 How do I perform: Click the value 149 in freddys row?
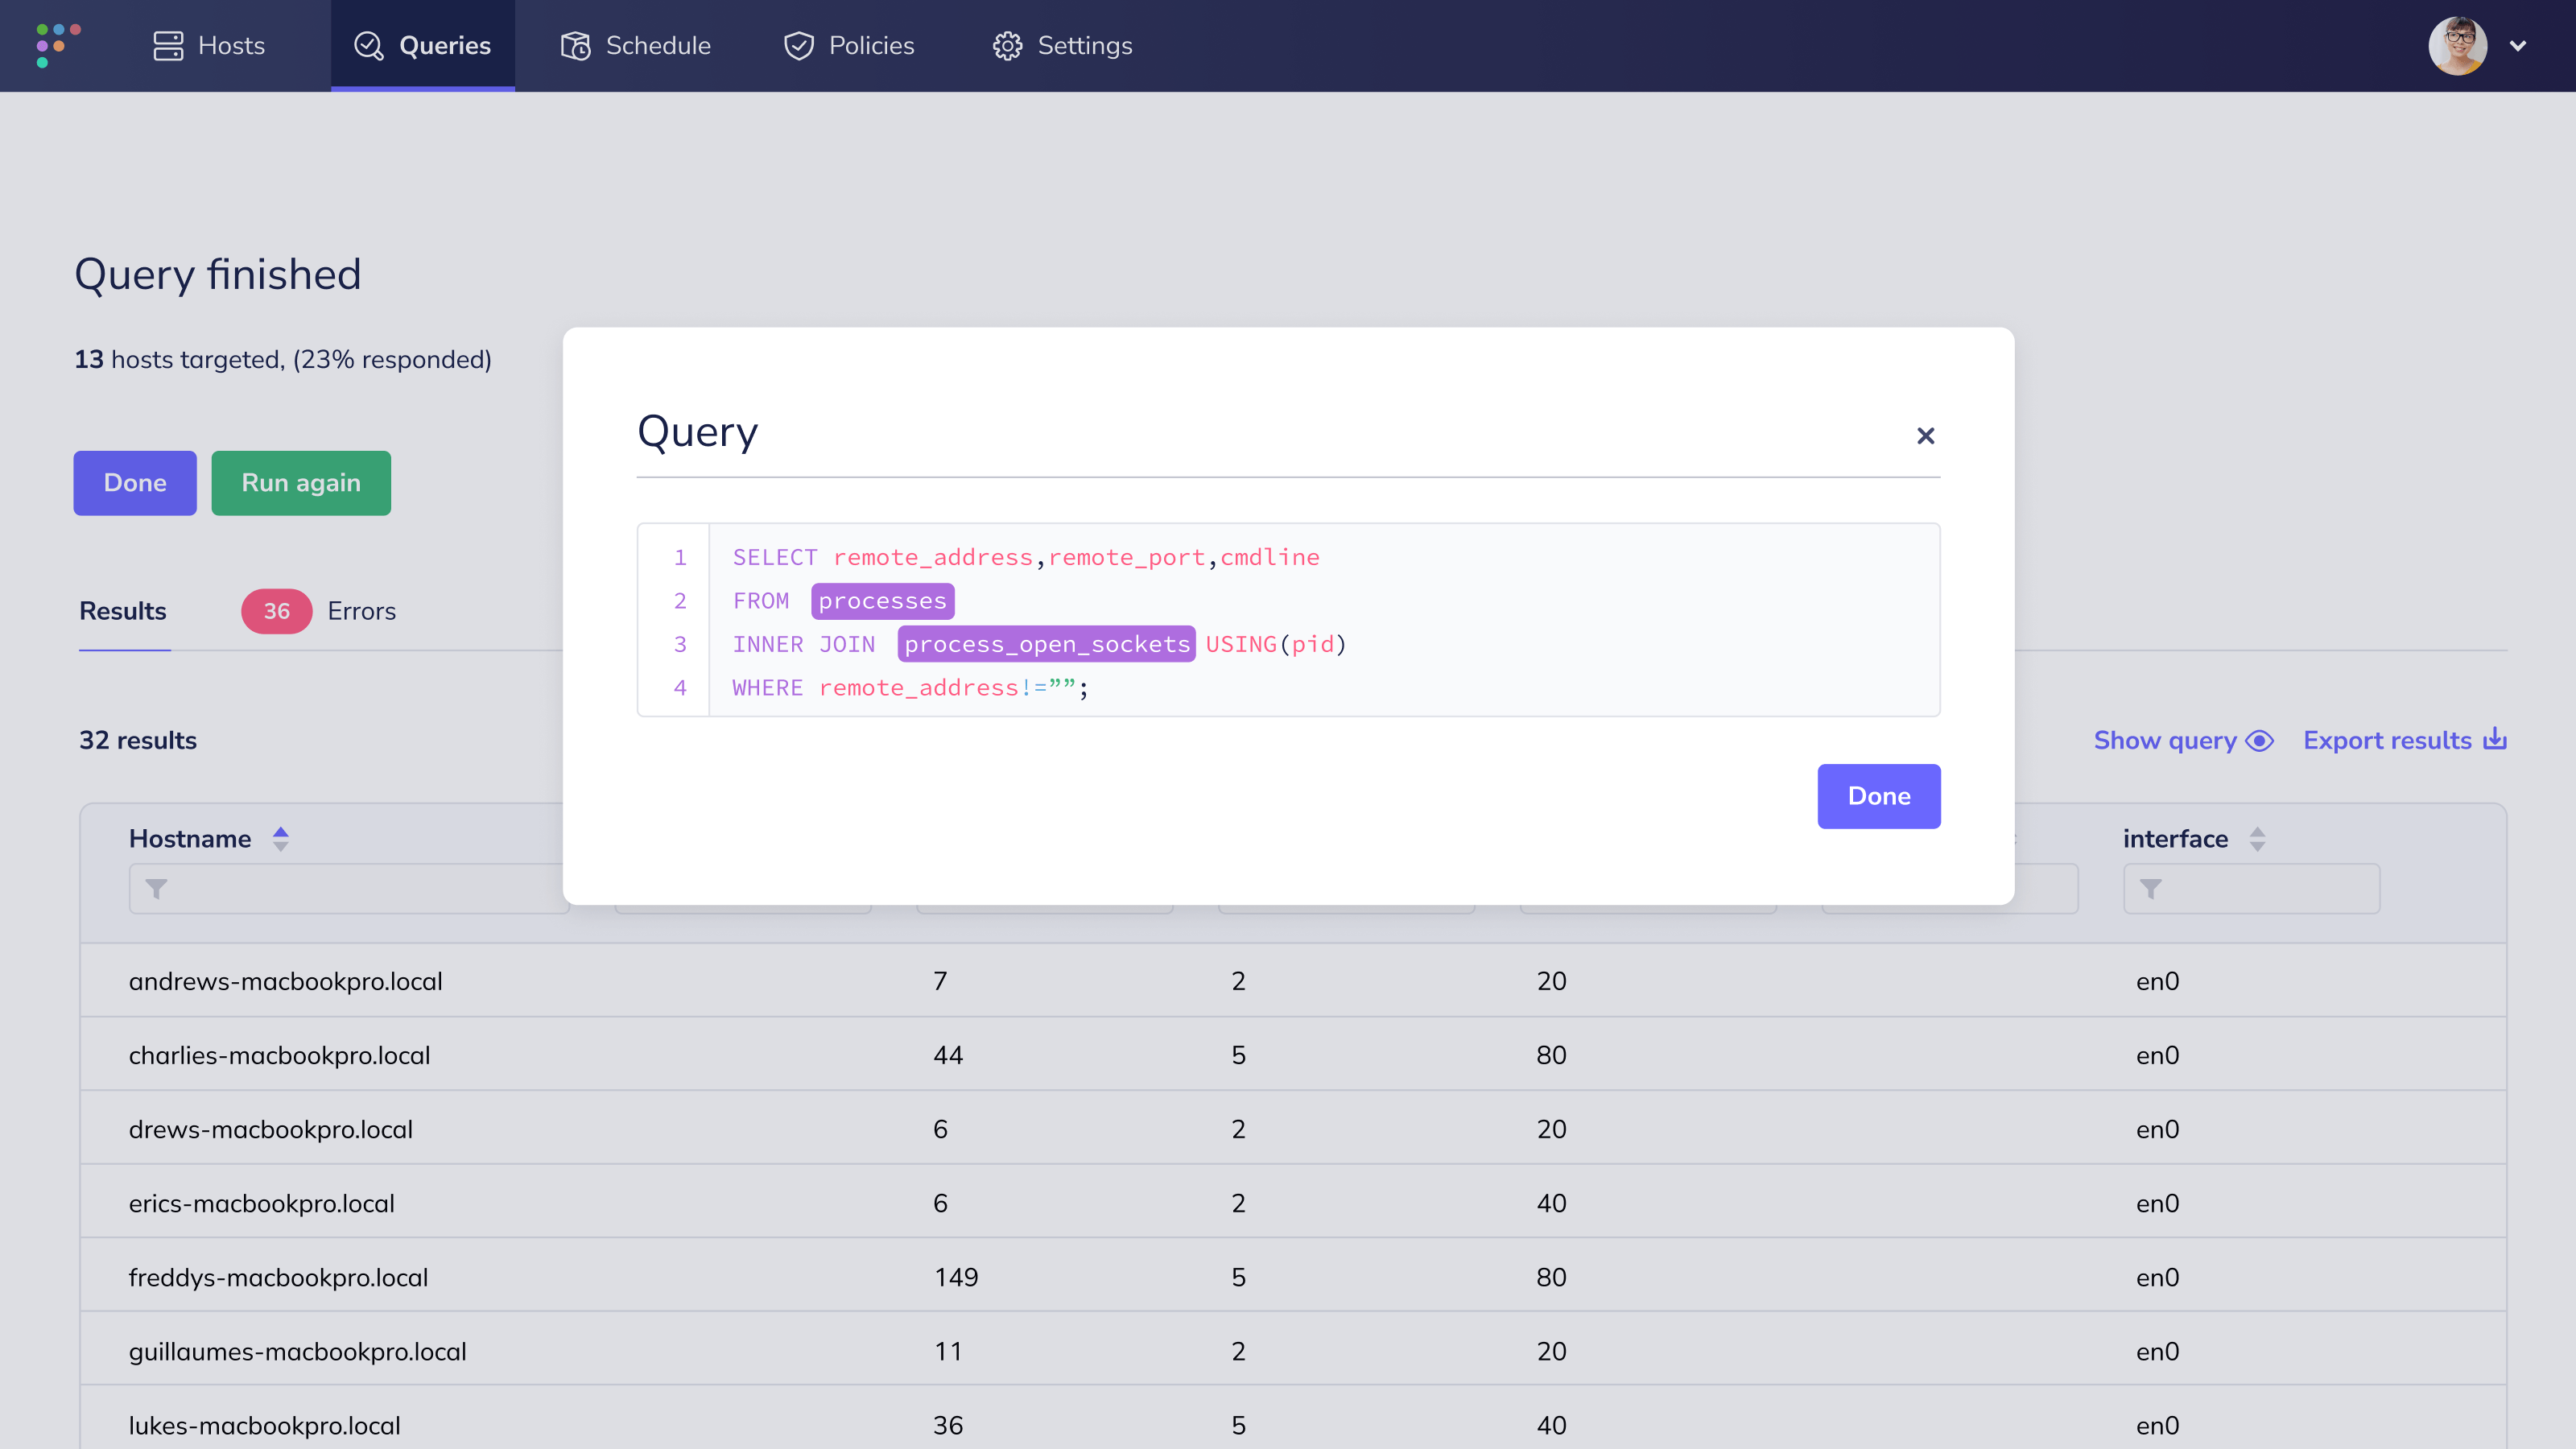coord(956,1277)
